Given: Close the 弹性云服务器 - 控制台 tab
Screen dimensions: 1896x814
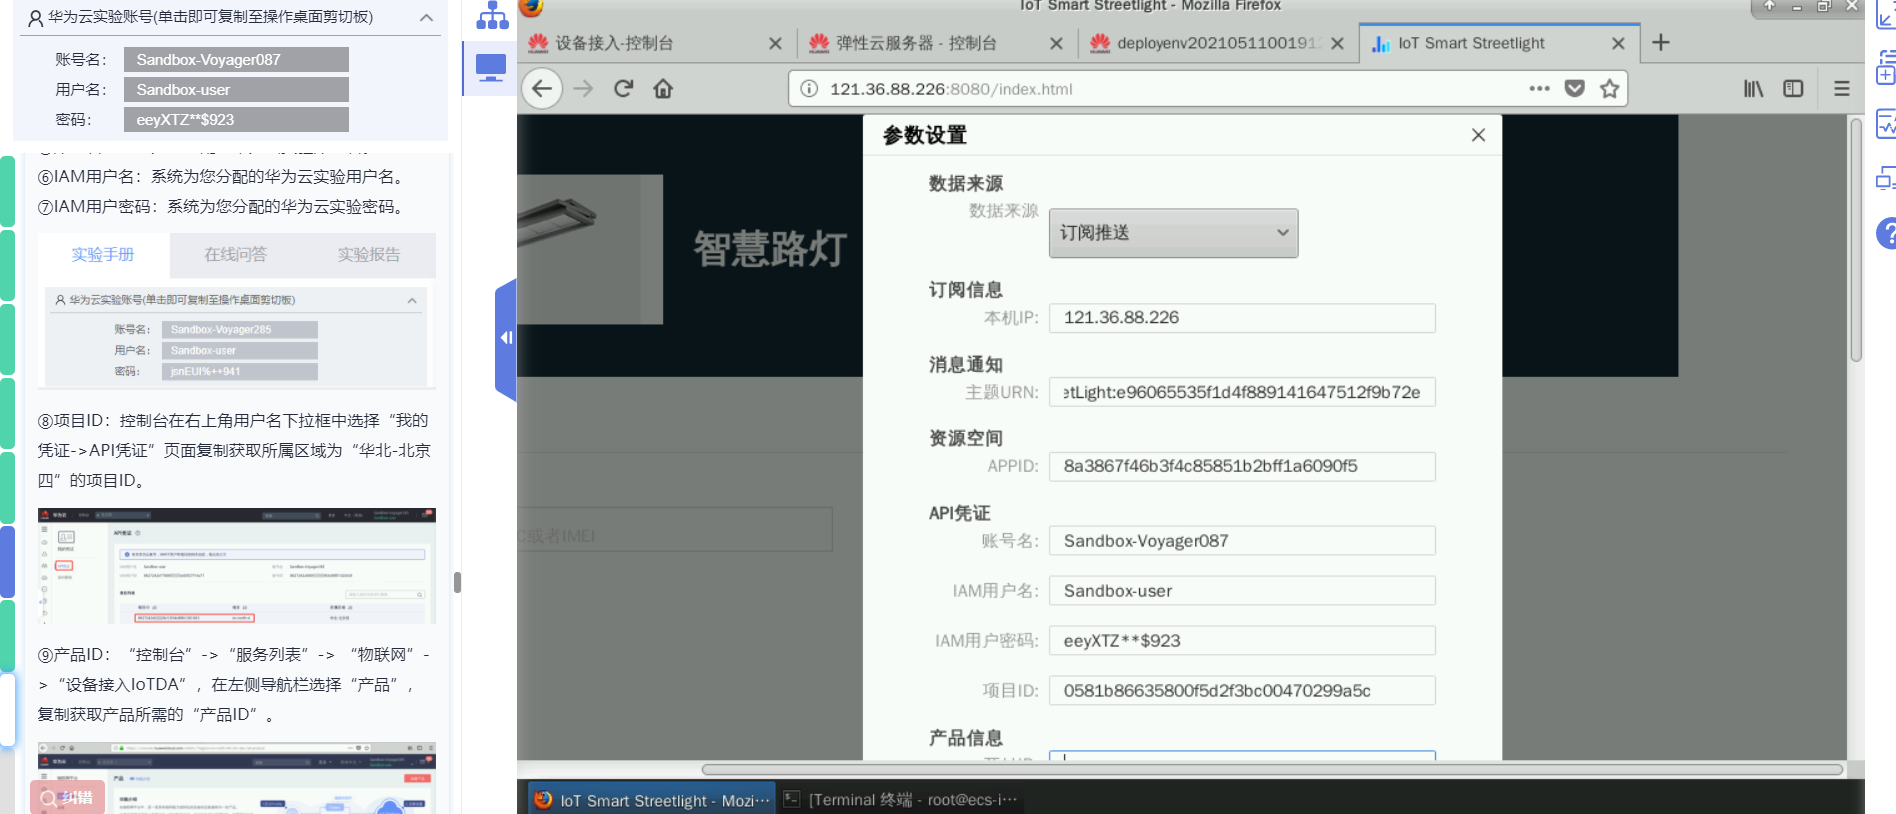Looking at the screenshot, I should click(x=1056, y=43).
